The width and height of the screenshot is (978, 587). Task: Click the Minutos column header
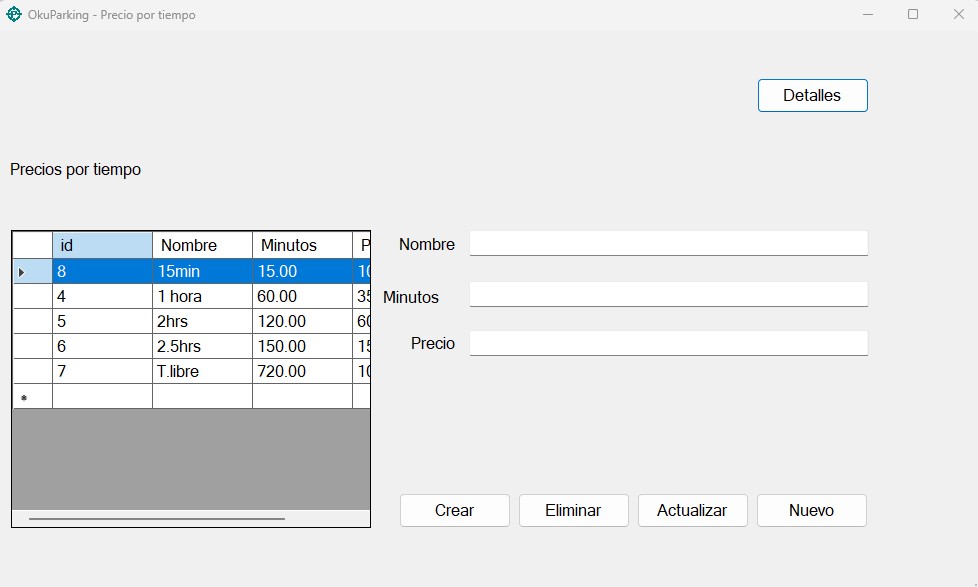coord(302,245)
